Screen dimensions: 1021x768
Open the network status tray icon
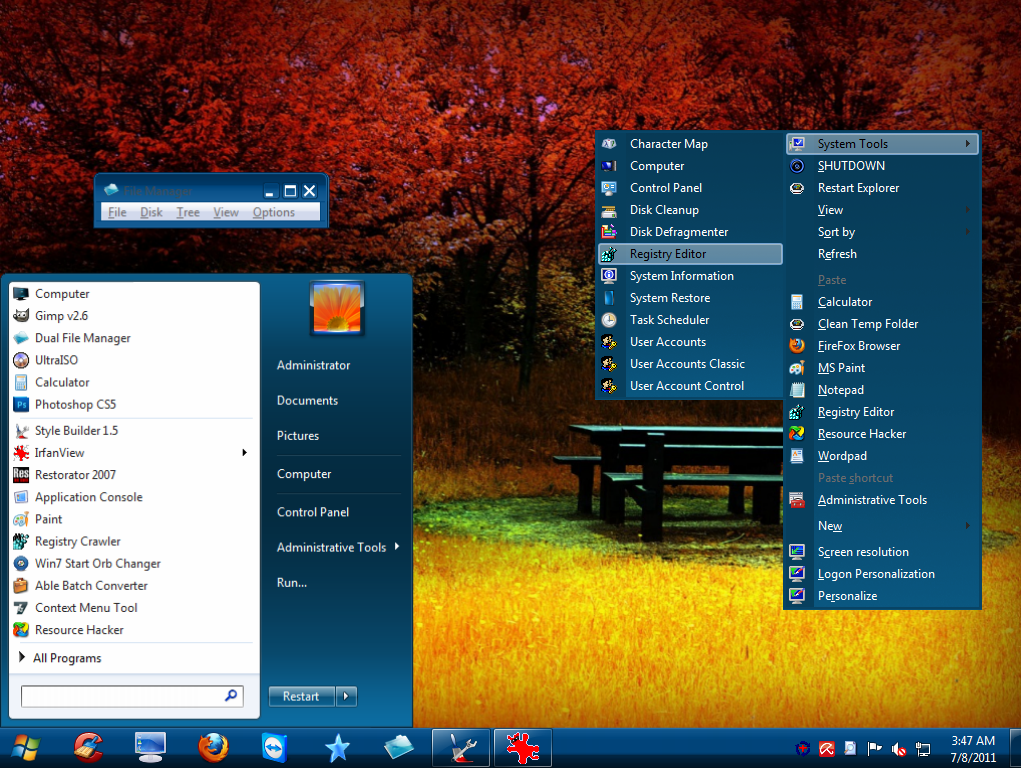pyautogui.click(x=922, y=748)
